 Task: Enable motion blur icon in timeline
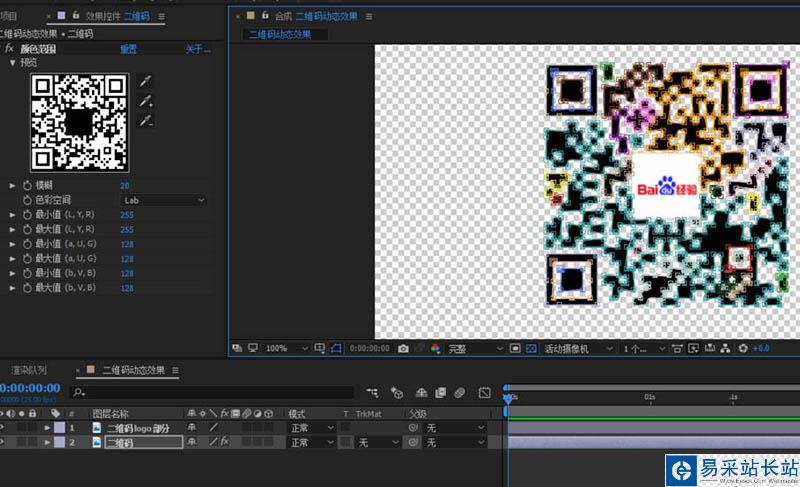[460, 393]
